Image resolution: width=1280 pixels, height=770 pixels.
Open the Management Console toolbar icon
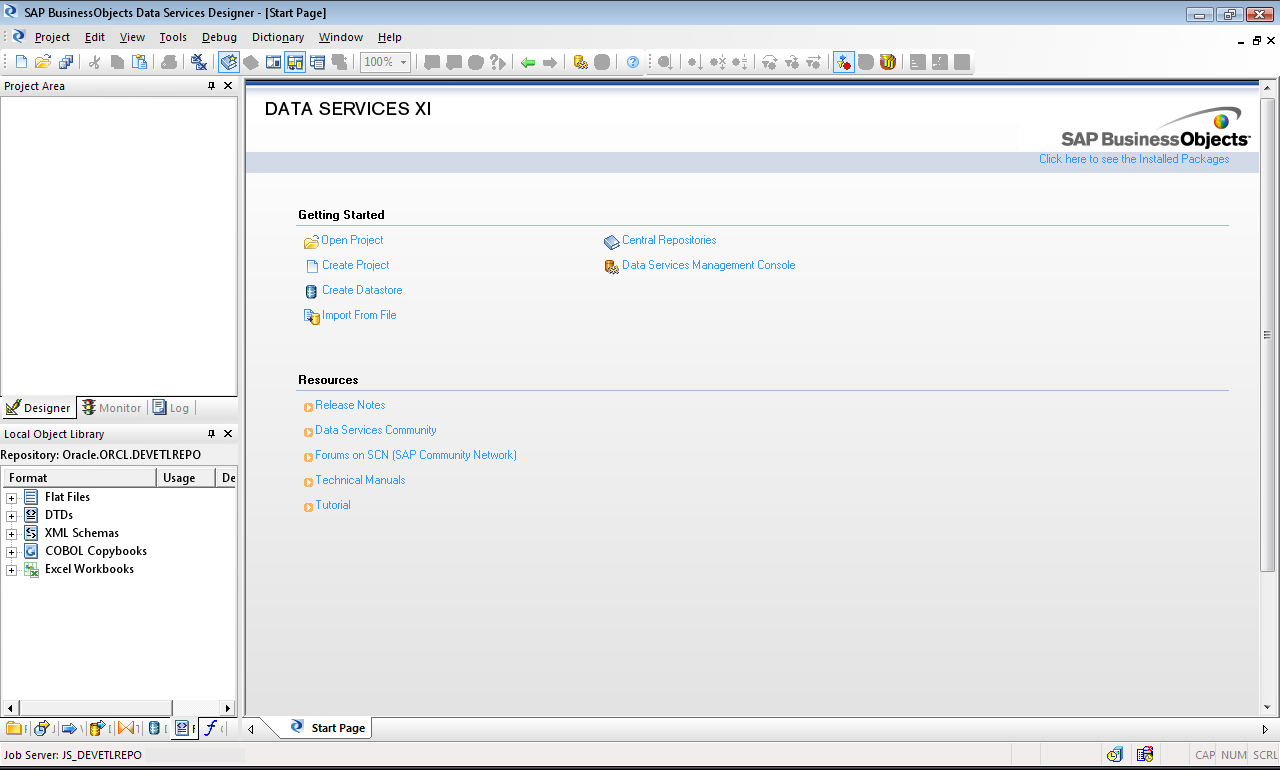580,62
